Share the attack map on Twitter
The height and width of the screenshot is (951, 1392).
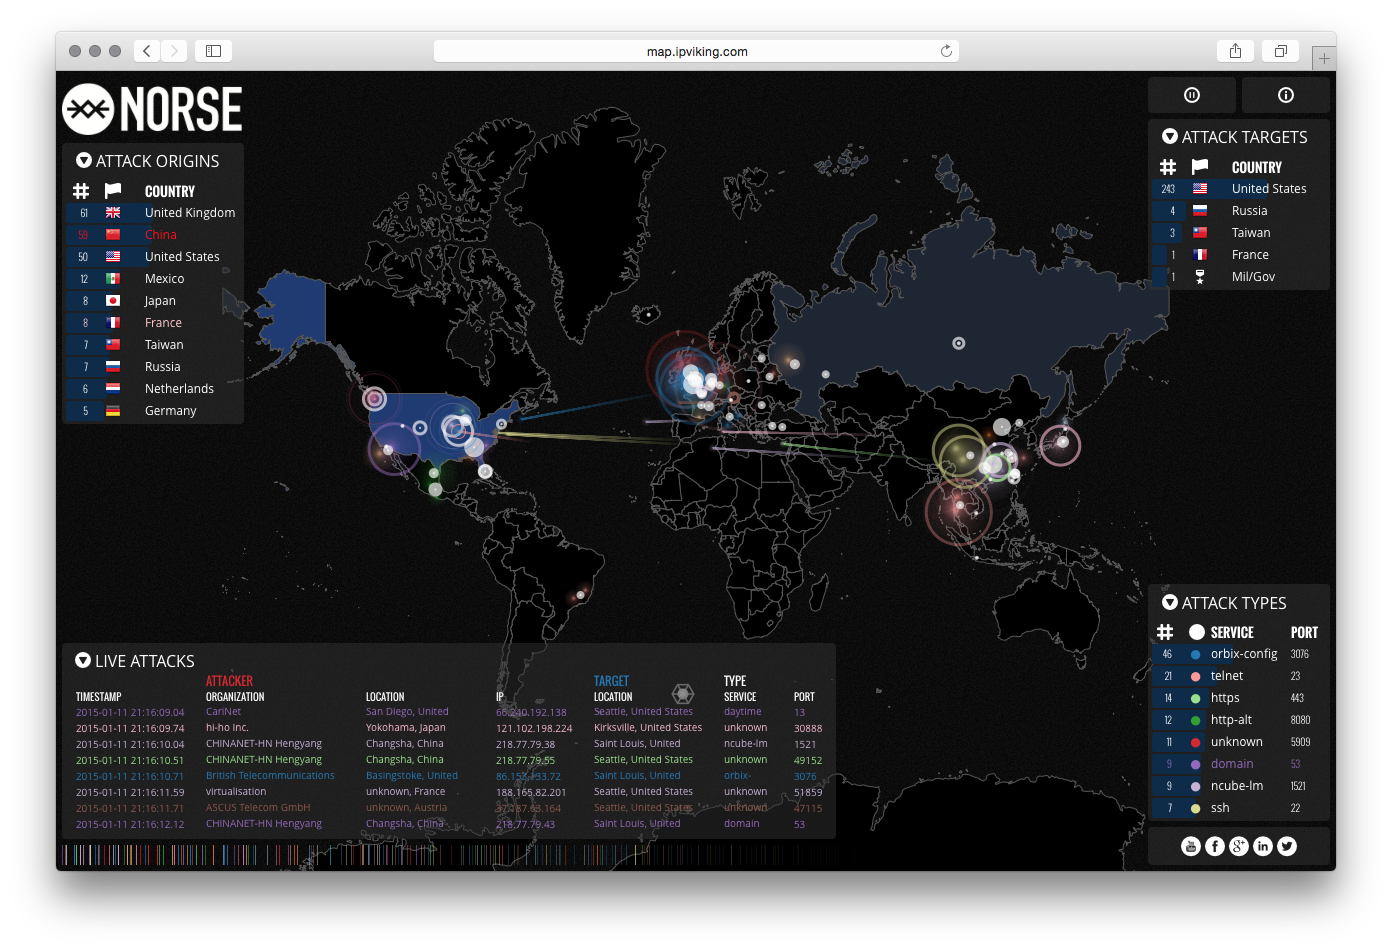coord(1287,845)
